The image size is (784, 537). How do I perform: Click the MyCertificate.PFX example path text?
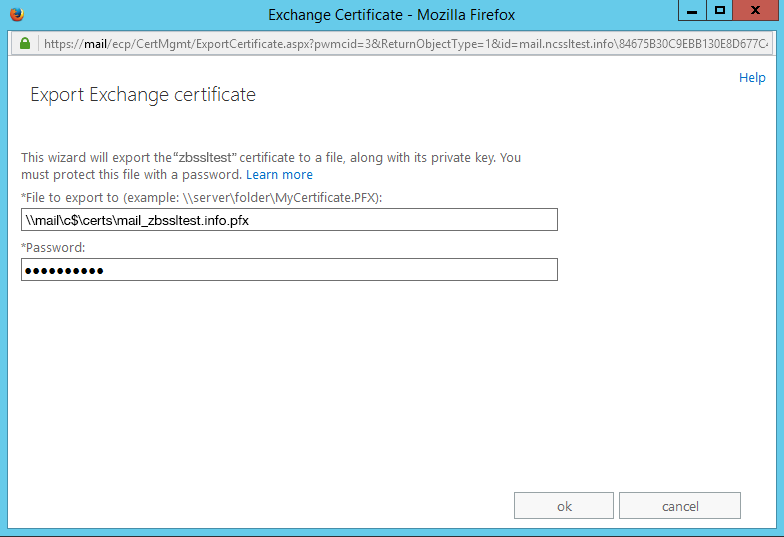point(325,198)
